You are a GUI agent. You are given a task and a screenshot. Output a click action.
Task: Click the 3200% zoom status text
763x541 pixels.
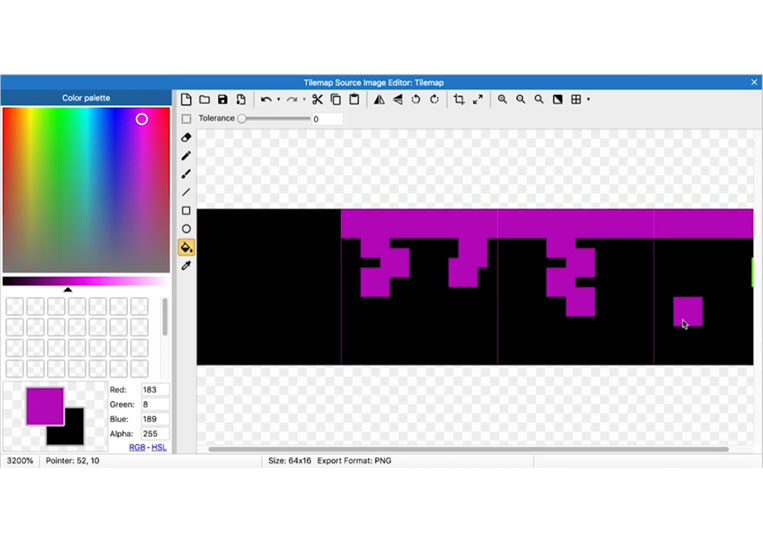point(20,461)
